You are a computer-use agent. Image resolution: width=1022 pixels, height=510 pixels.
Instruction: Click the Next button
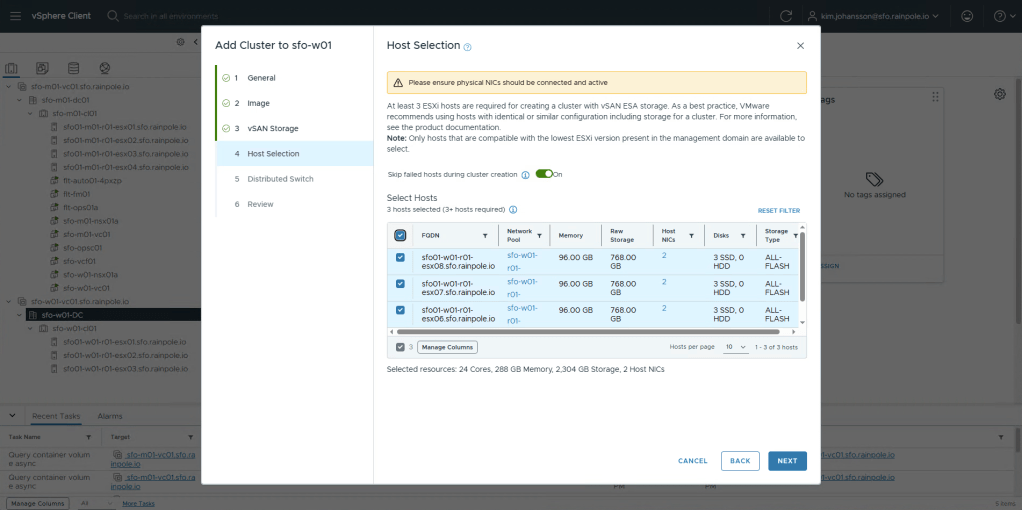[787, 461]
